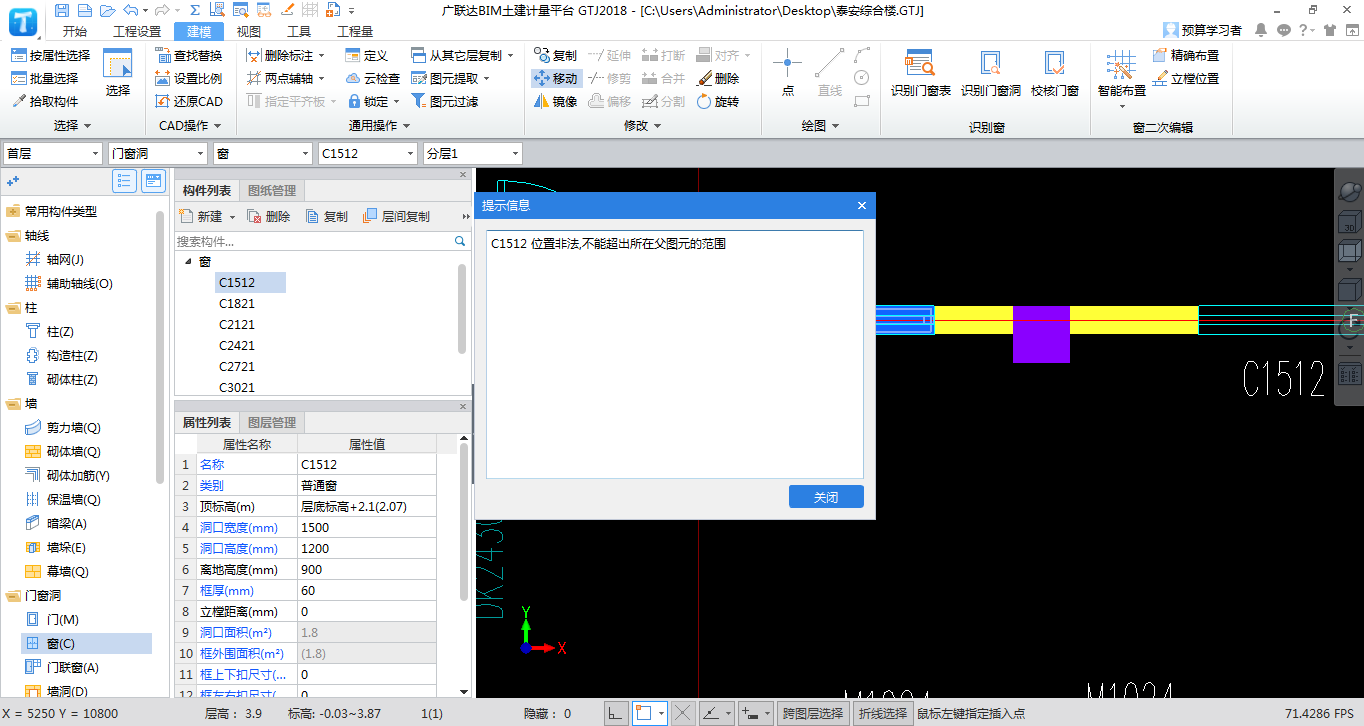Click the 智能布置 tool
The image size is (1364, 726).
point(1121,78)
